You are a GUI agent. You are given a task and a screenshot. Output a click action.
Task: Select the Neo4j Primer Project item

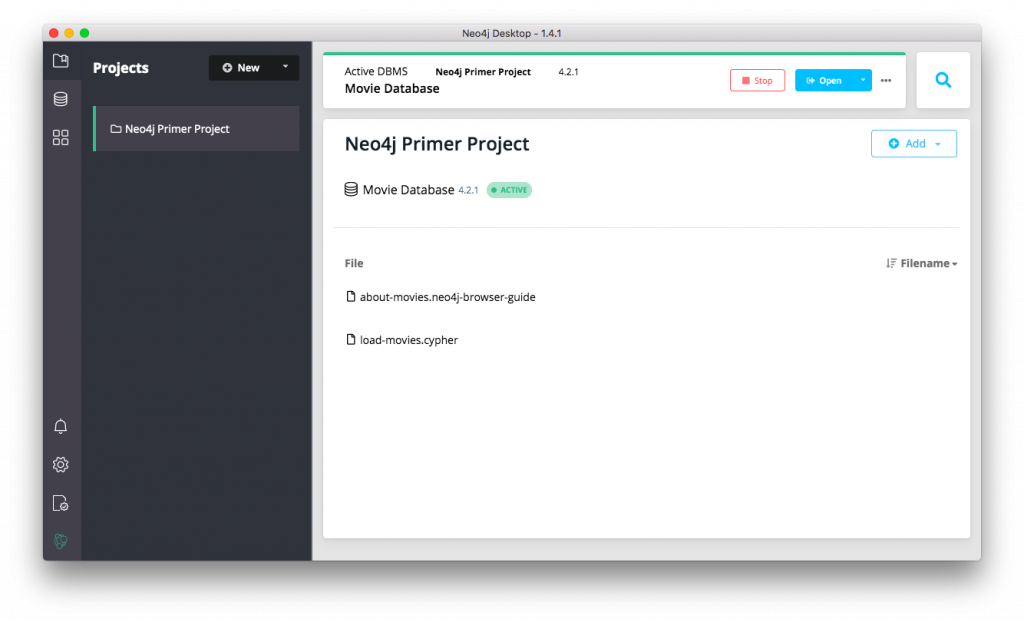point(176,129)
